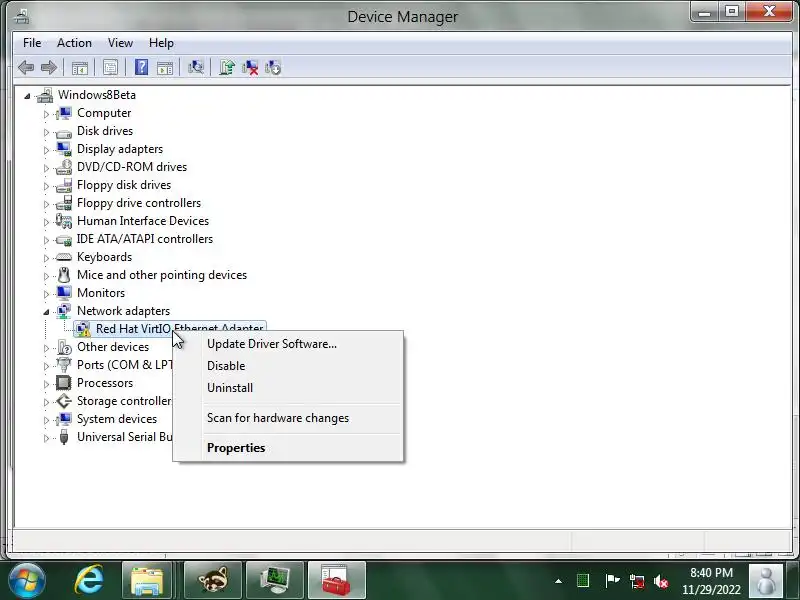The image size is (800, 600).
Task: Collapse the Network adapters arrow
Action: pos(46,312)
